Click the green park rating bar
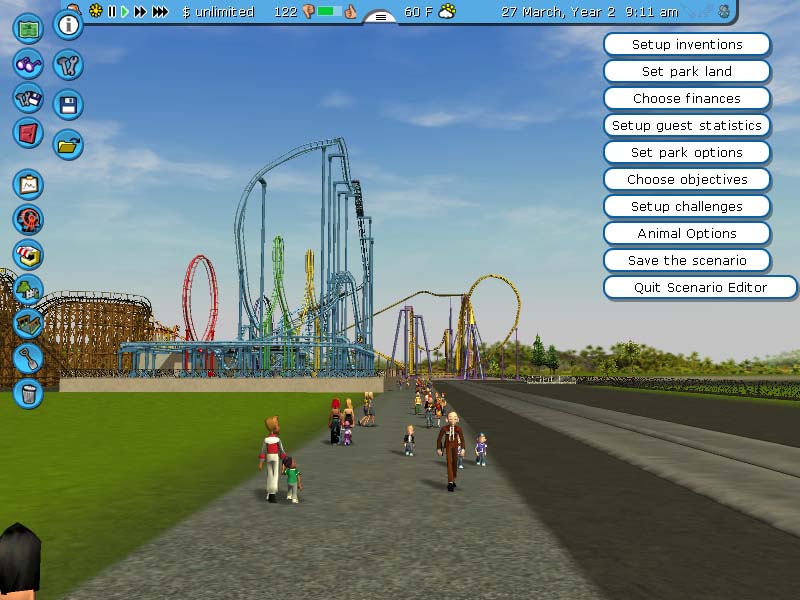800x600 pixels. tap(330, 11)
